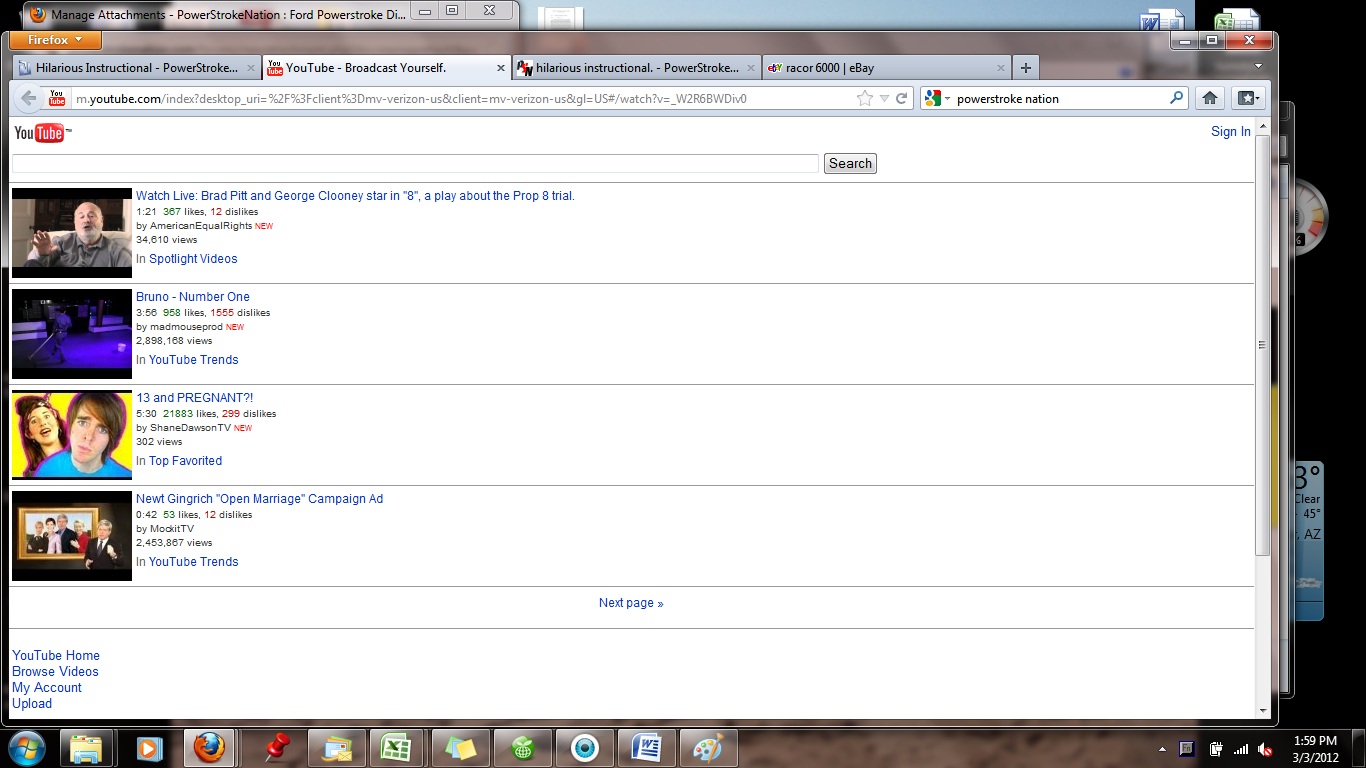
Task: Open the bookmarks menu icon on the toolbar
Action: click(x=1246, y=98)
